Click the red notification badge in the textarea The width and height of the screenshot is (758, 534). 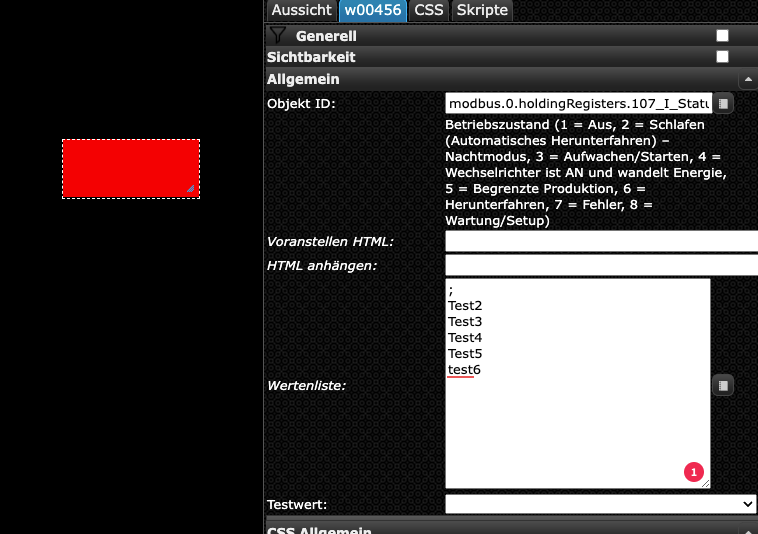pos(693,471)
